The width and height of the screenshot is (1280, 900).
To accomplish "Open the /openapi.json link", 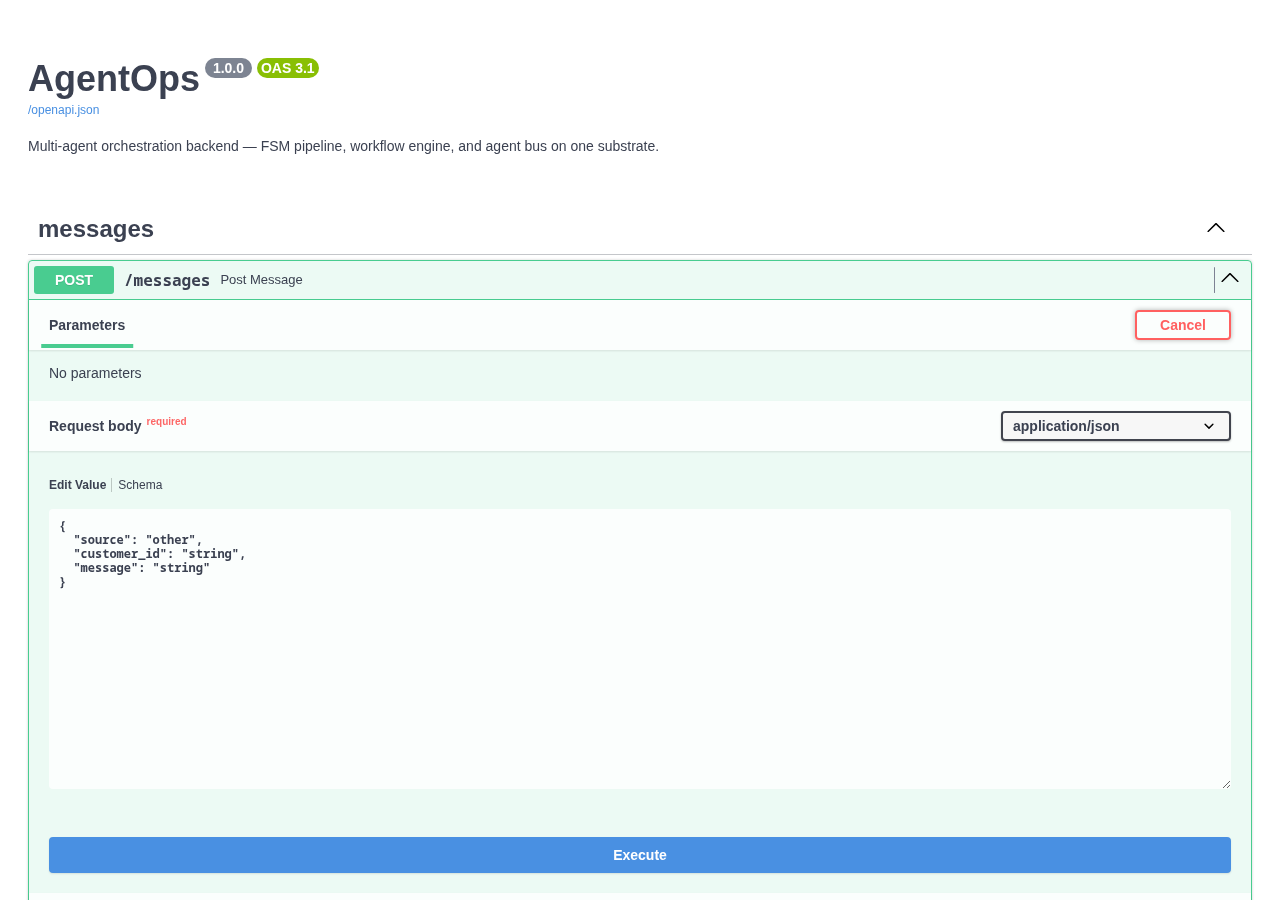I will 64,110.
